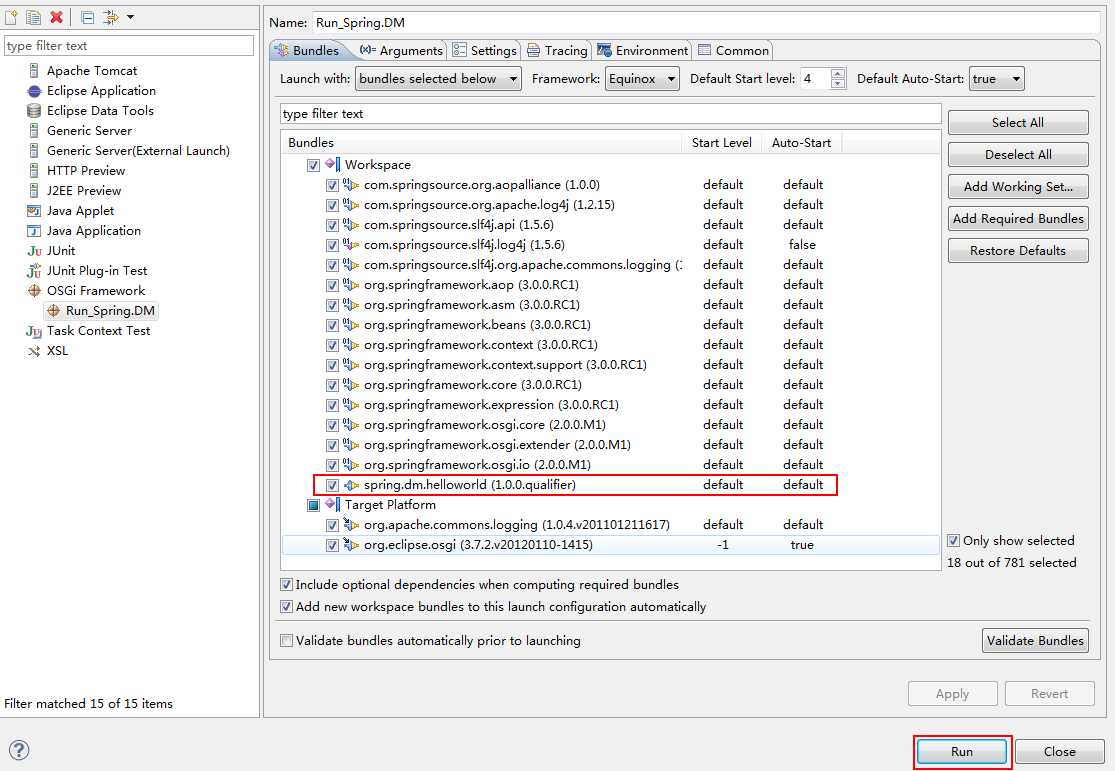Uncheck the spring.dm.helloworld bundle checkbox

pyautogui.click(x=332, y=485)
